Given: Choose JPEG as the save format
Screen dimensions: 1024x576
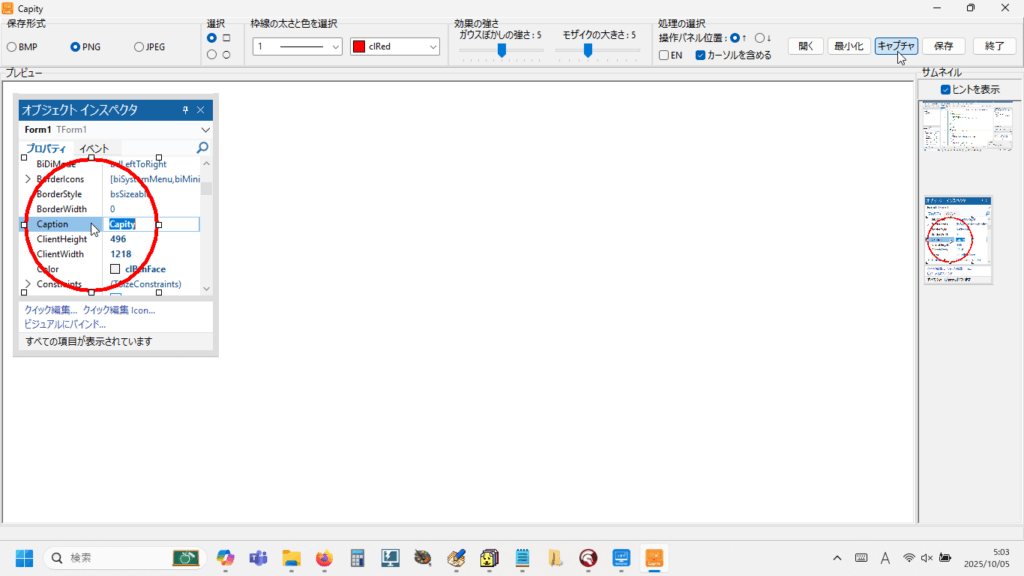Looking at the screenshot, I should click(x=139, y=47).
